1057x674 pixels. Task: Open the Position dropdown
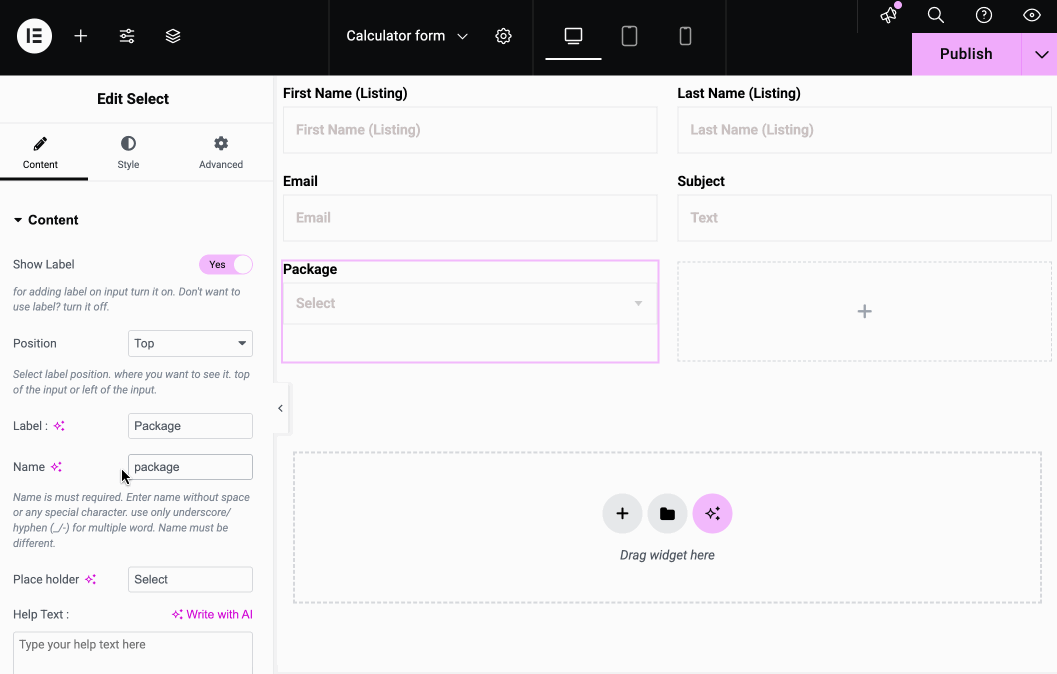[x=190, y=343]
